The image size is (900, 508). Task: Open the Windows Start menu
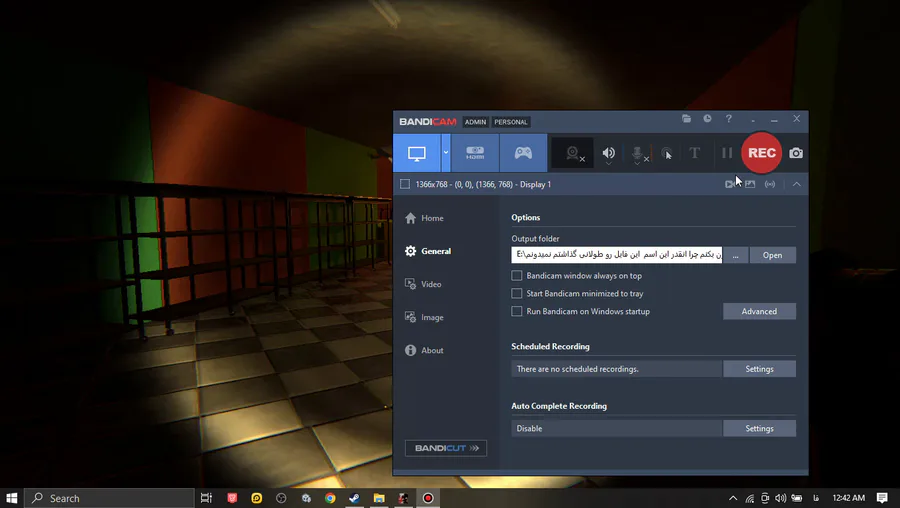tap(11, 498)
